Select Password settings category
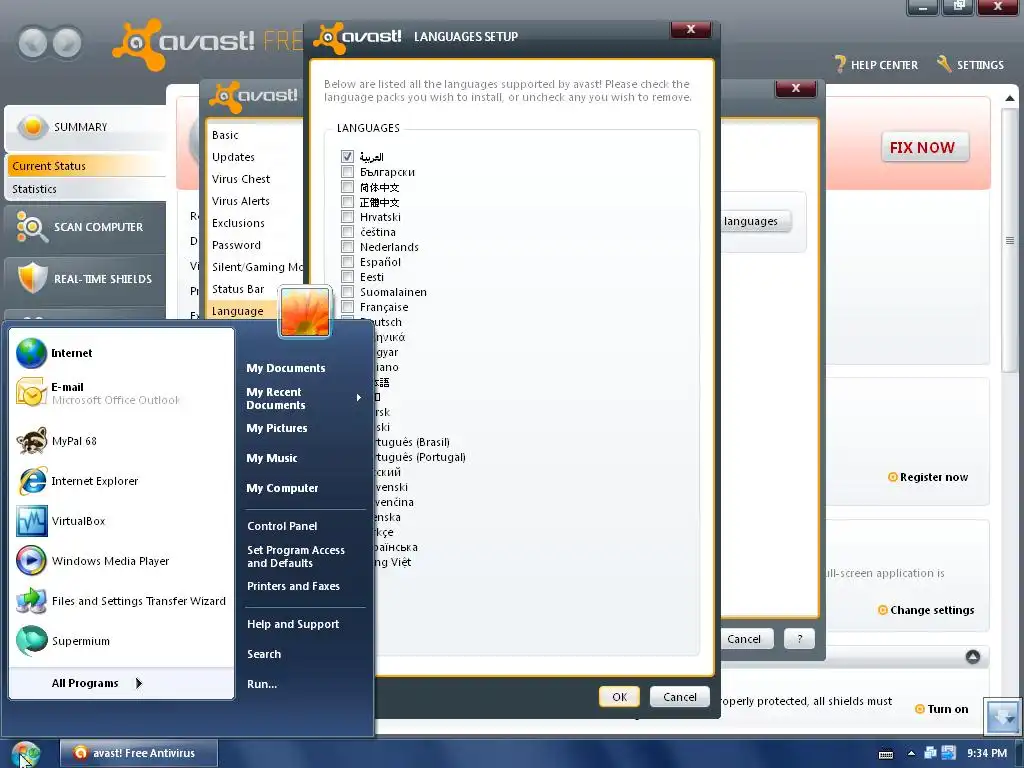Image resolution: width=1024 pixels, height=768 pixels. point(236,246)
